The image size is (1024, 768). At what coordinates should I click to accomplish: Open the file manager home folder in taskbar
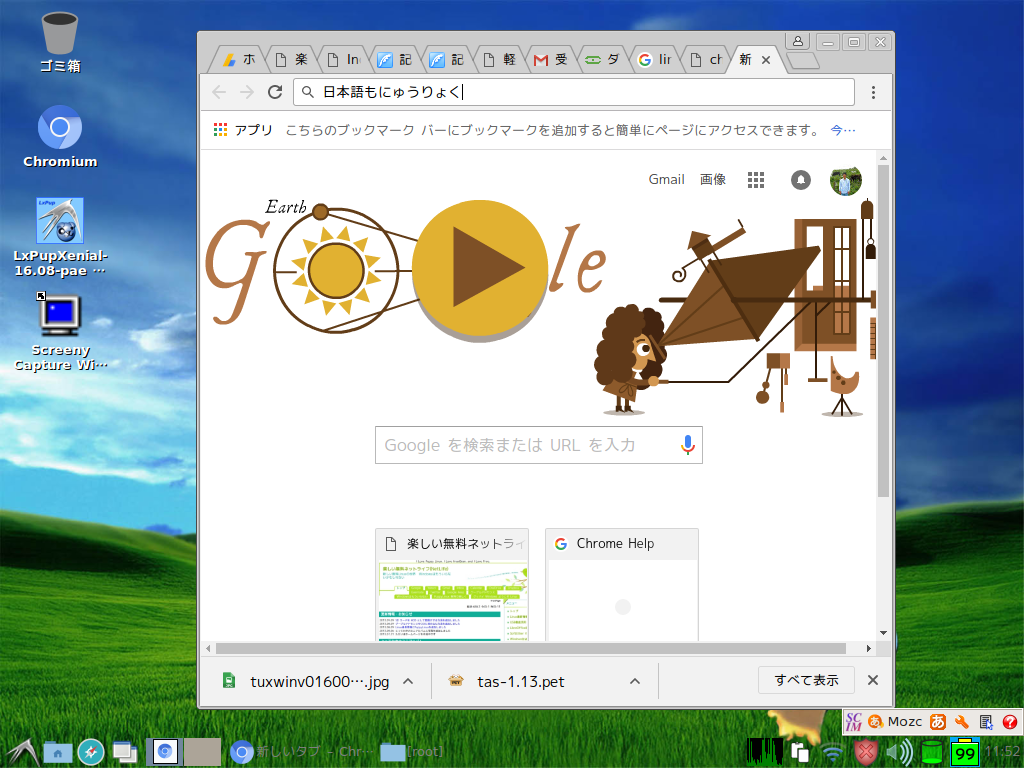click(57, 752)
